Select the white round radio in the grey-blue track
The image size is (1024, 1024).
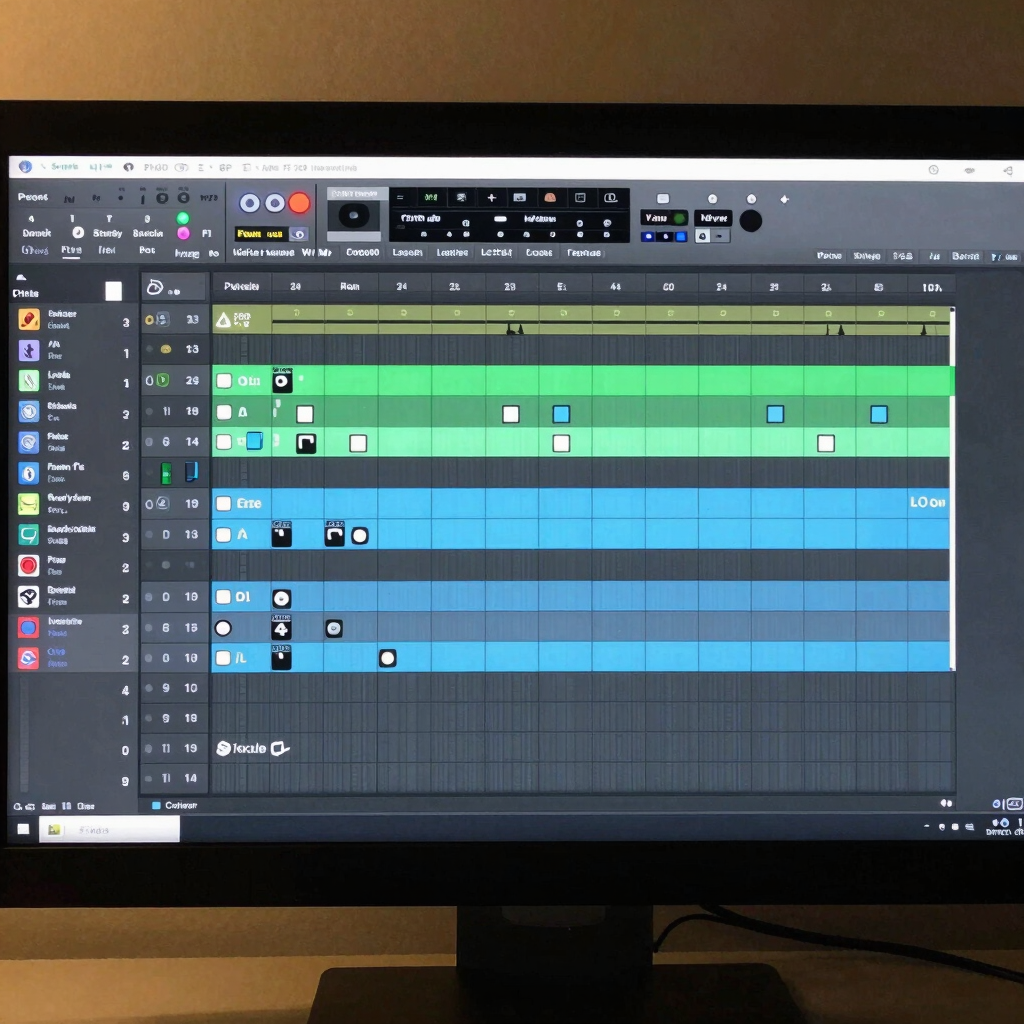tap(223, 628)
